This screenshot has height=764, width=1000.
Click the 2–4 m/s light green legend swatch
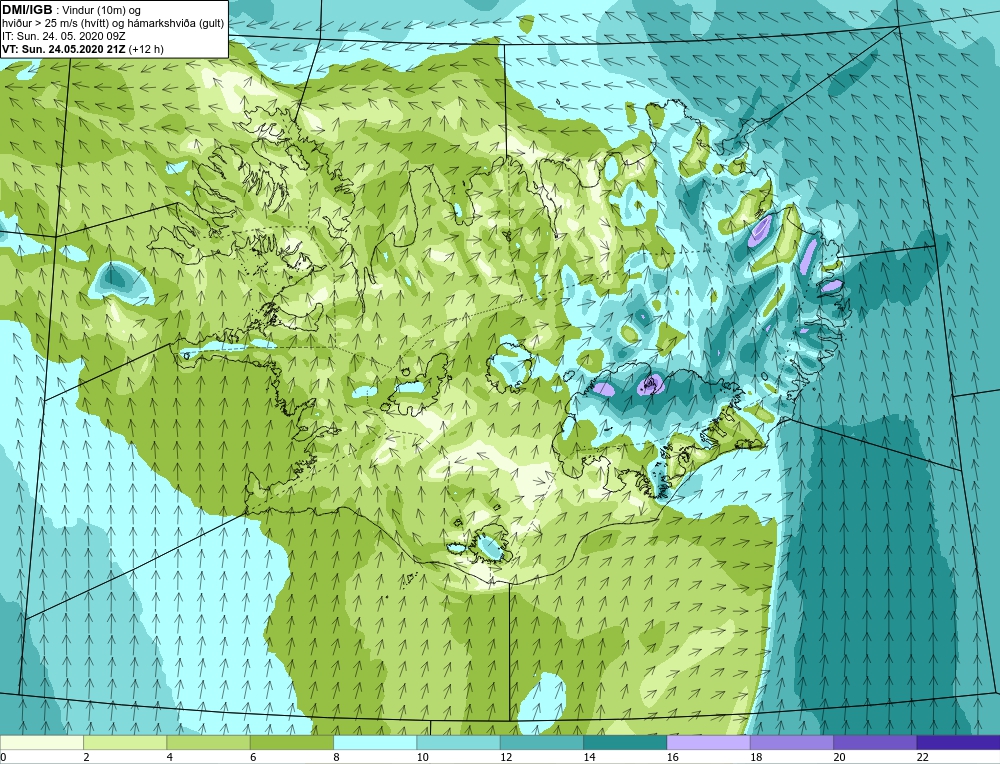coord(125,742)
